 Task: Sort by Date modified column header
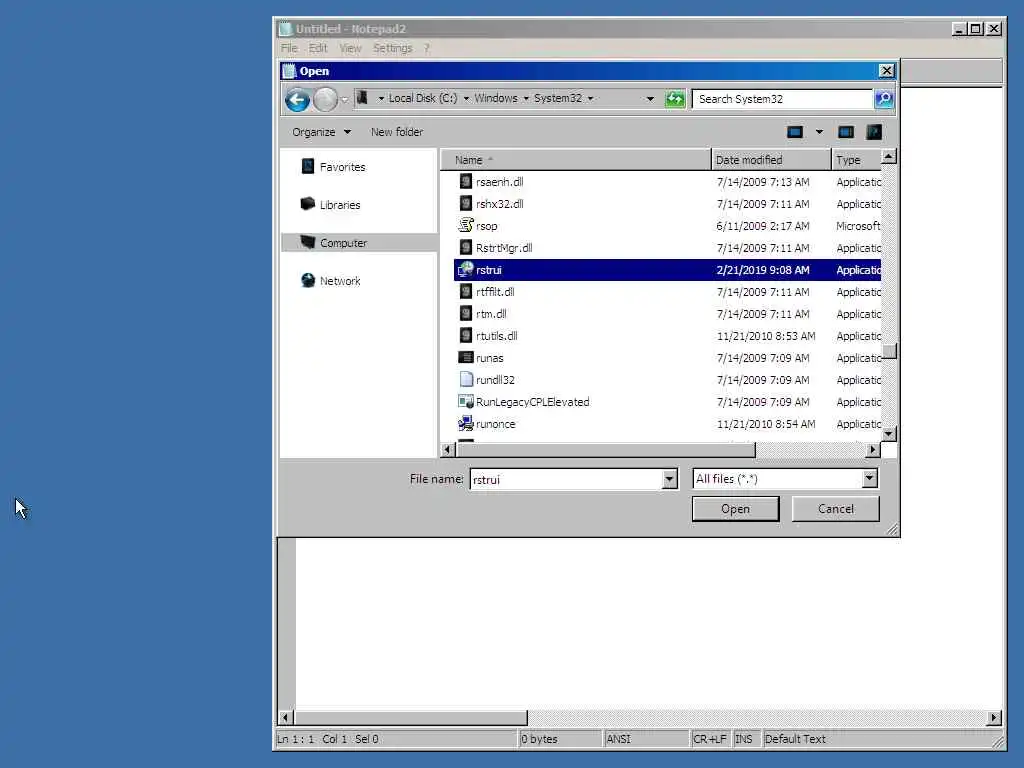(771, 160)
